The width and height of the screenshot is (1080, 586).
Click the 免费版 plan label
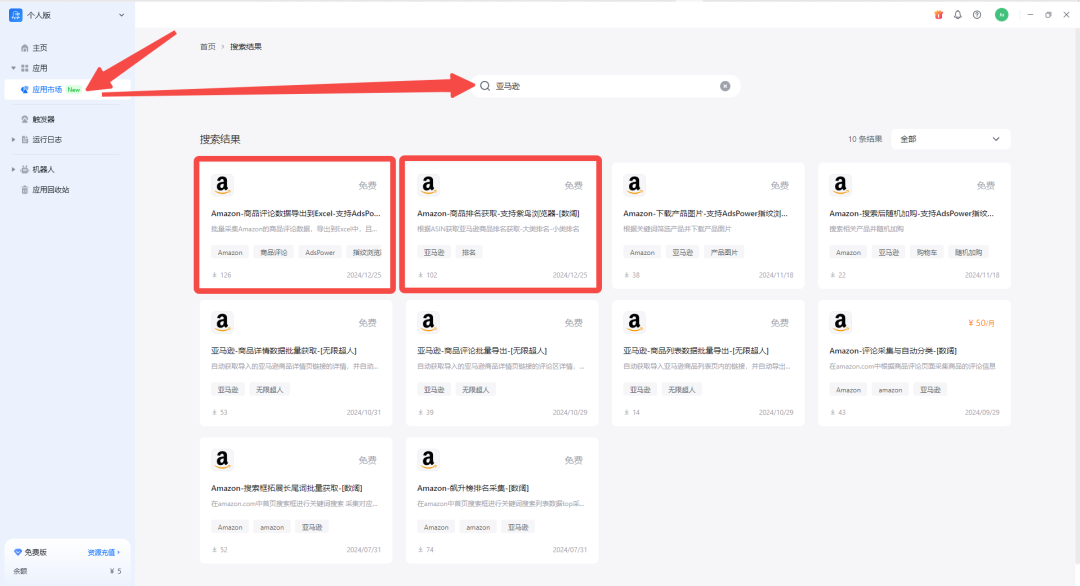coord(36,552)
